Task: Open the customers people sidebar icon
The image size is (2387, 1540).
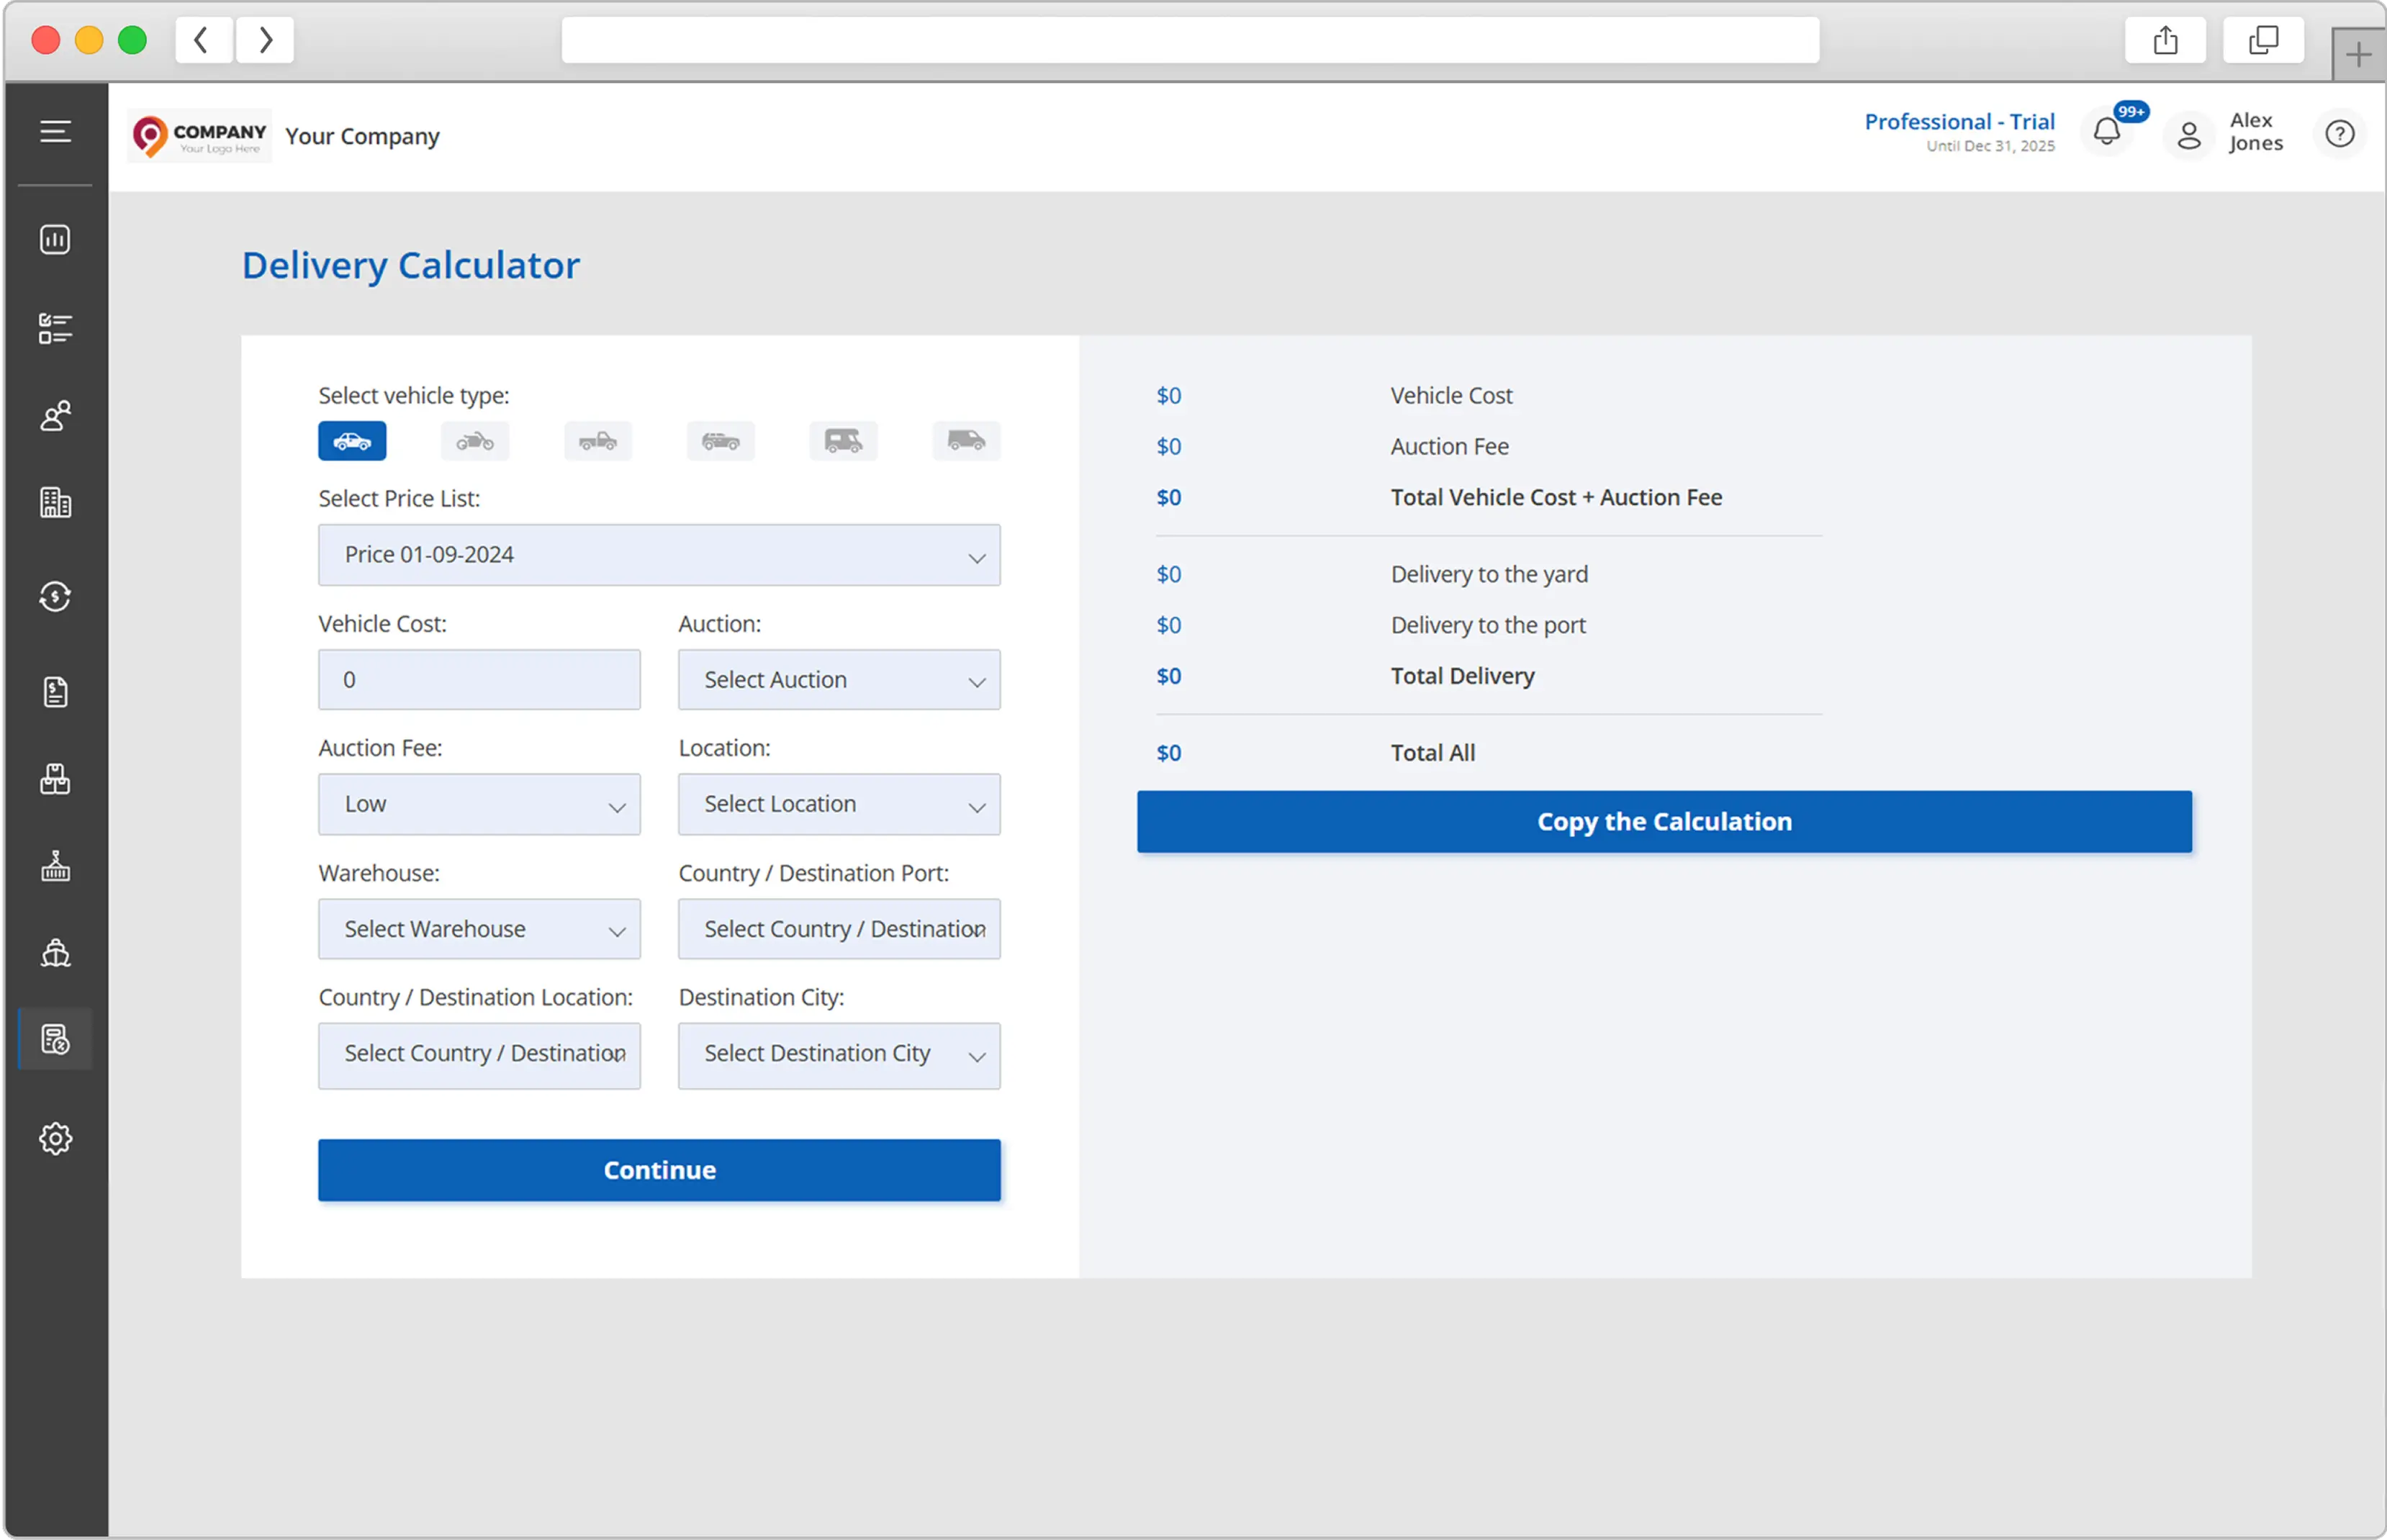Action: 55,415
